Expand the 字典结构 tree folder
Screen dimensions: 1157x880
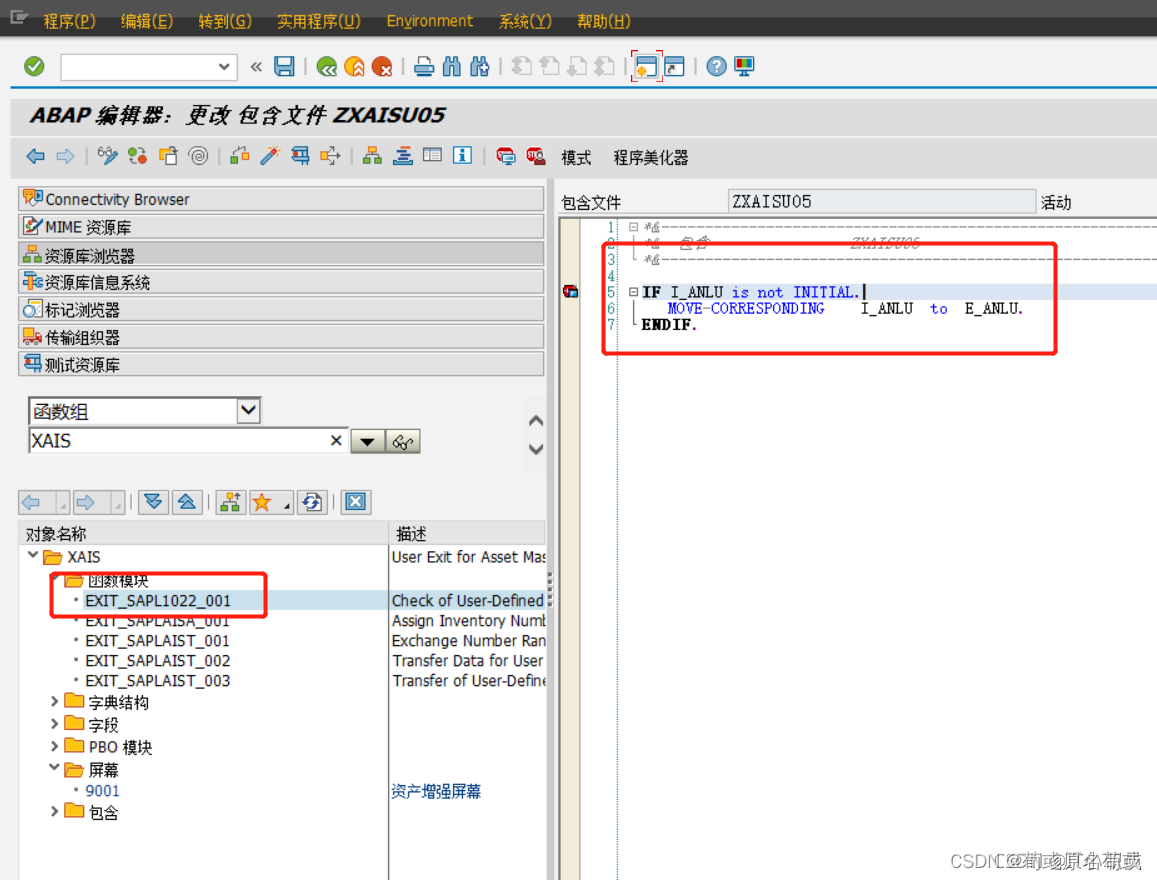pyautogui.click(x=57, y=701)
